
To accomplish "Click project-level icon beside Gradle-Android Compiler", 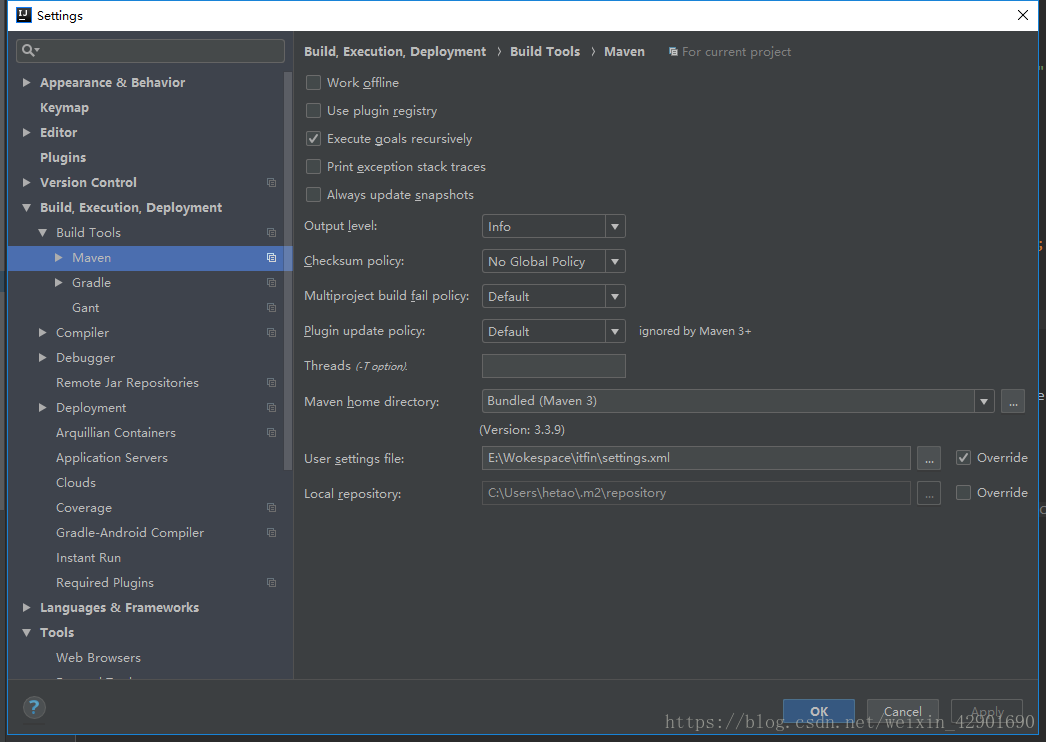I will pos(272,532).
